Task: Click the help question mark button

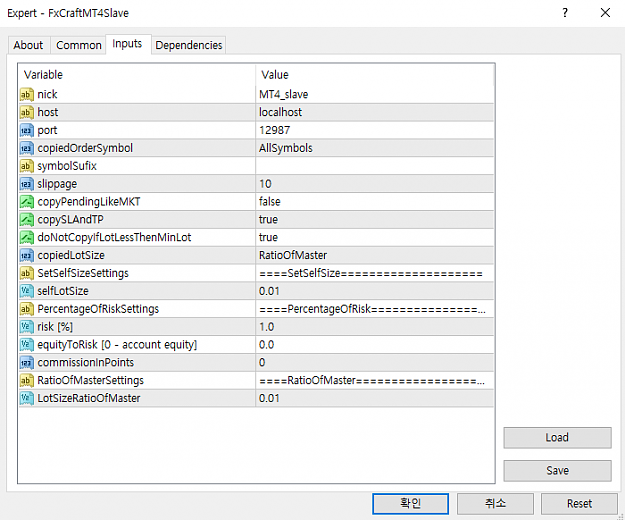Action: click(565, 13)
